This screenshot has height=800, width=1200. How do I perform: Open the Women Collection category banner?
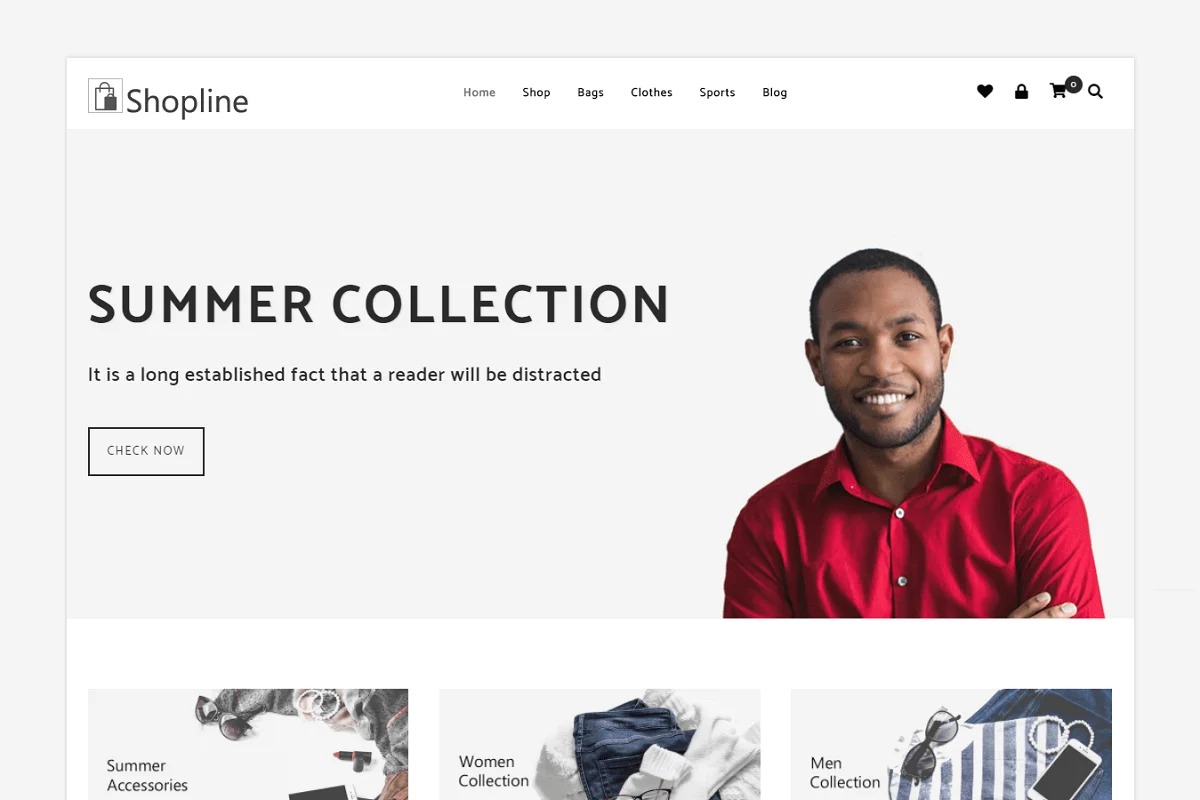tap(600, 744)
